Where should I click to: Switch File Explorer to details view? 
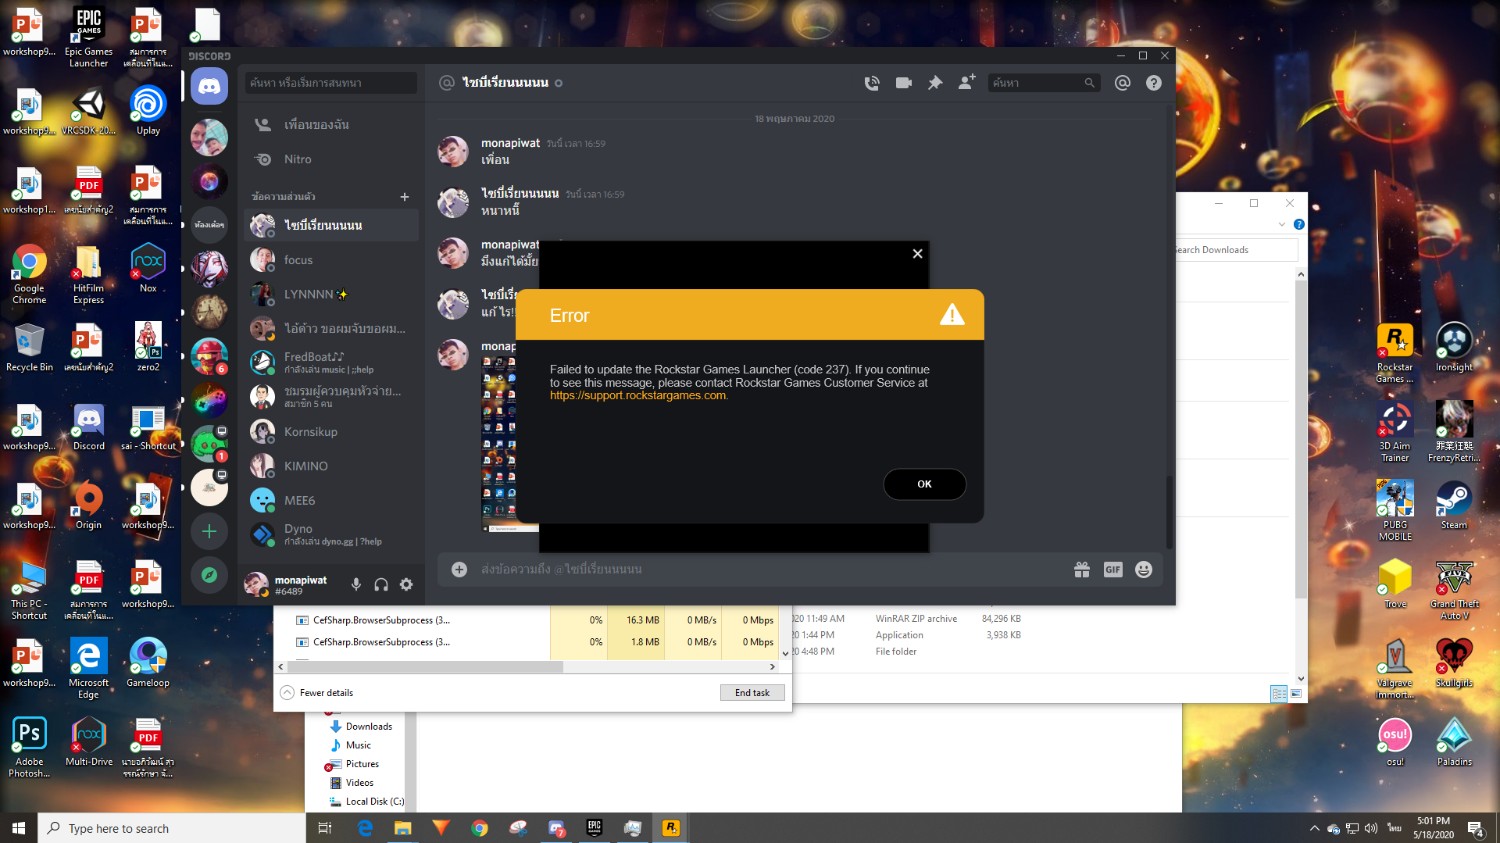click(x=1278, y=693)
